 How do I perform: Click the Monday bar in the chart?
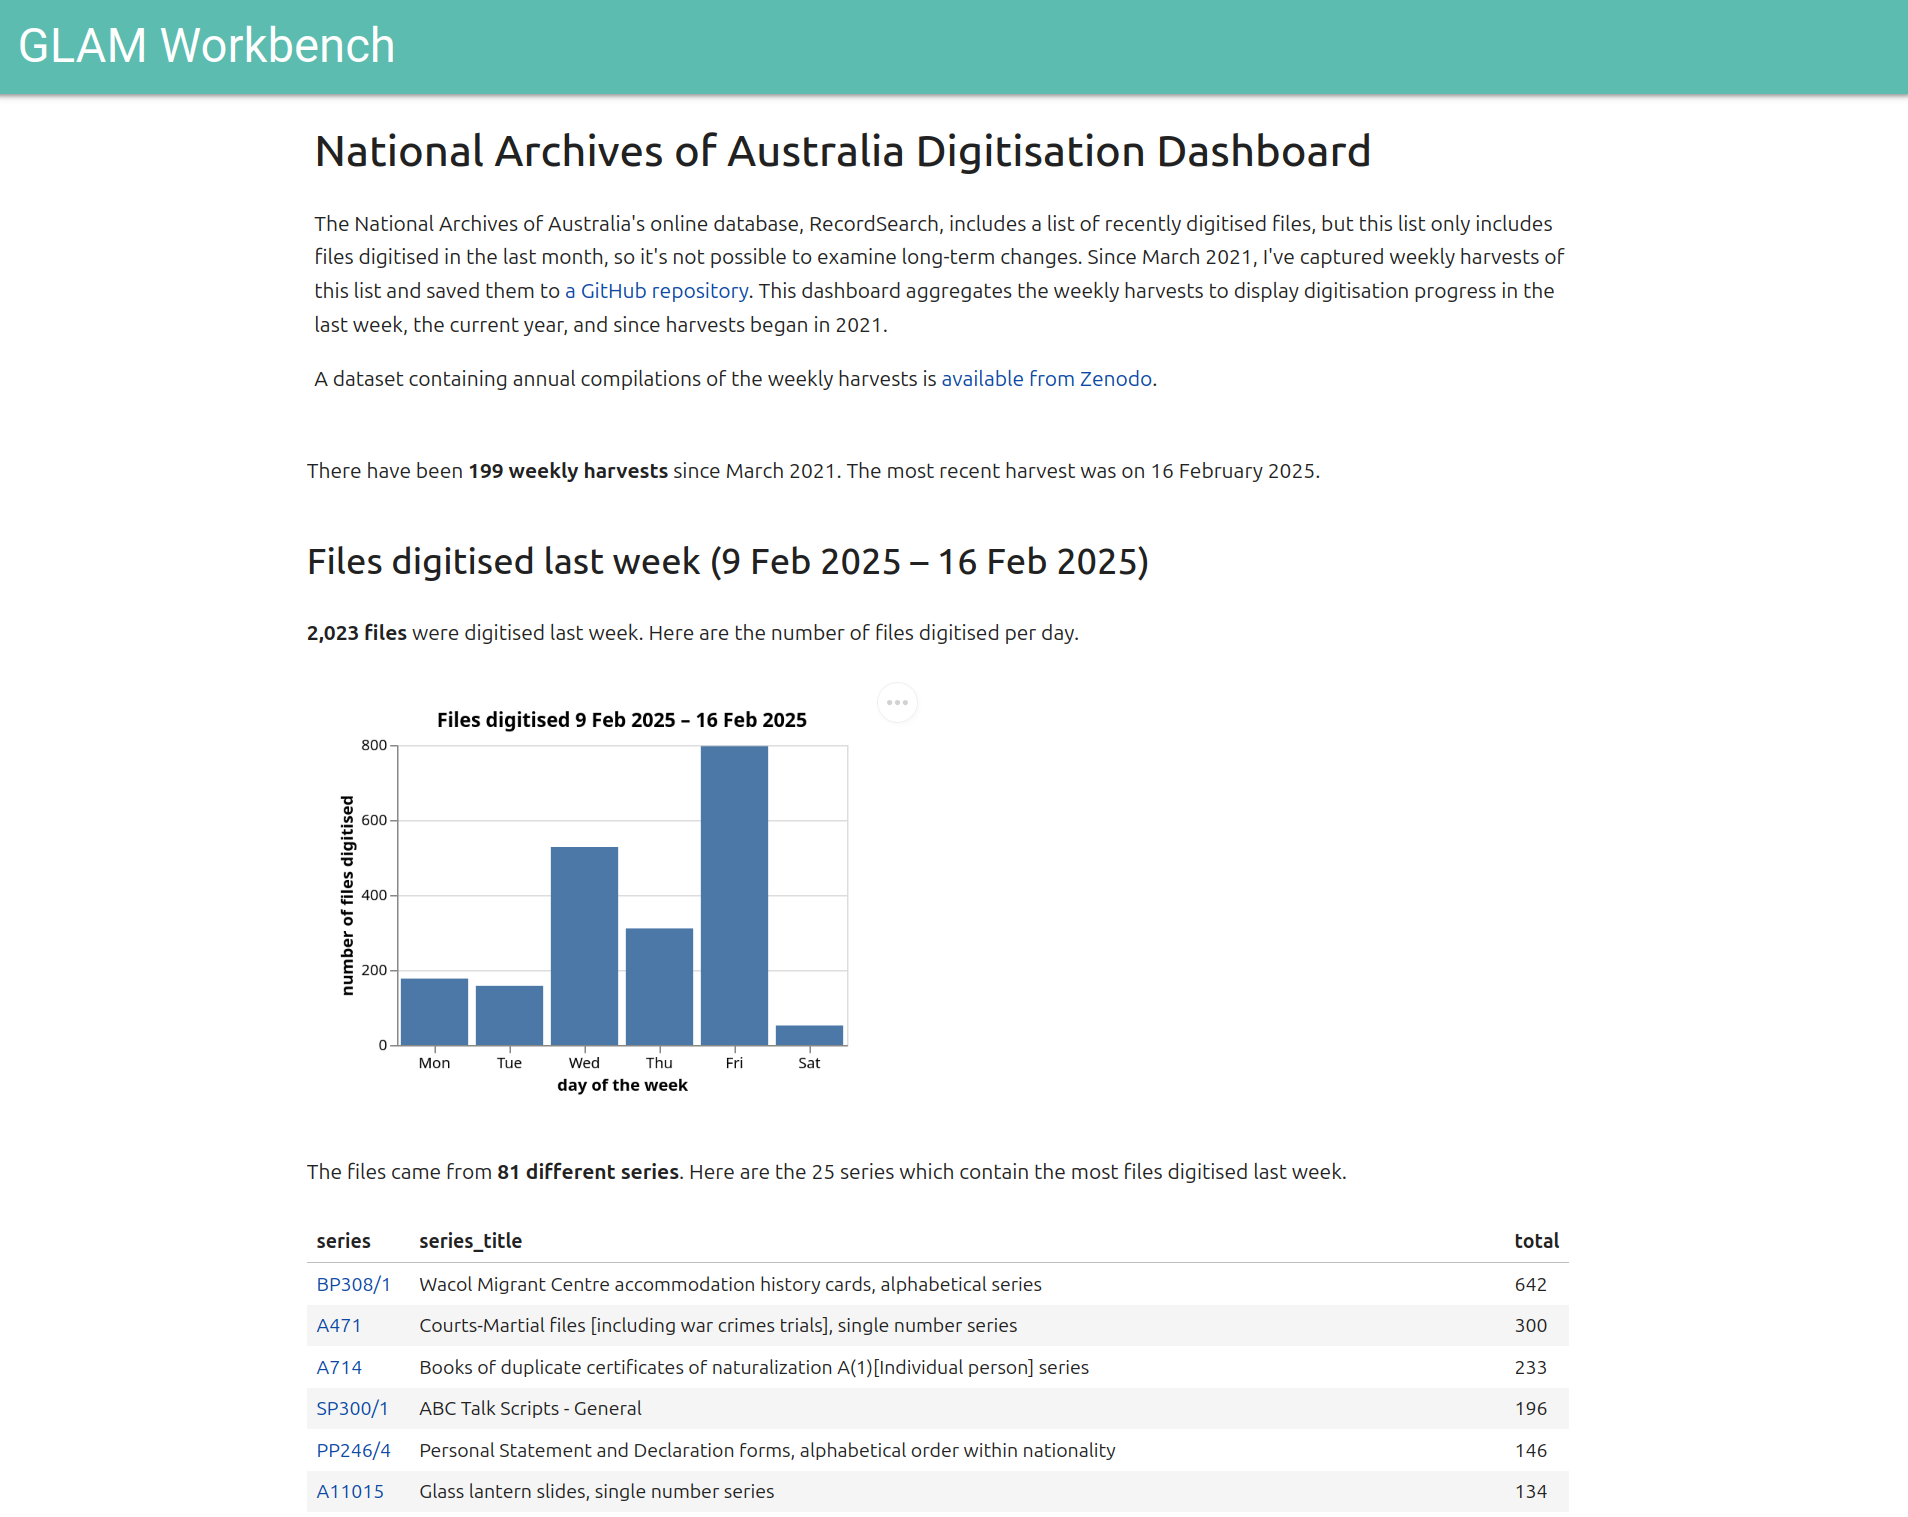click(434, 1012)
